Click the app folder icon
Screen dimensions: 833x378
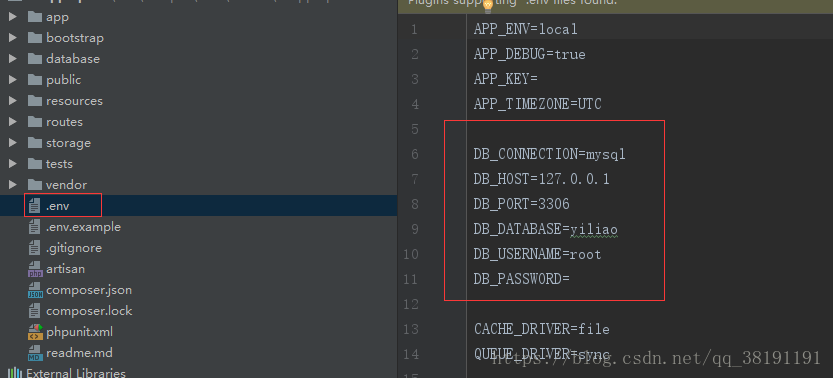[x=35, y=17]
